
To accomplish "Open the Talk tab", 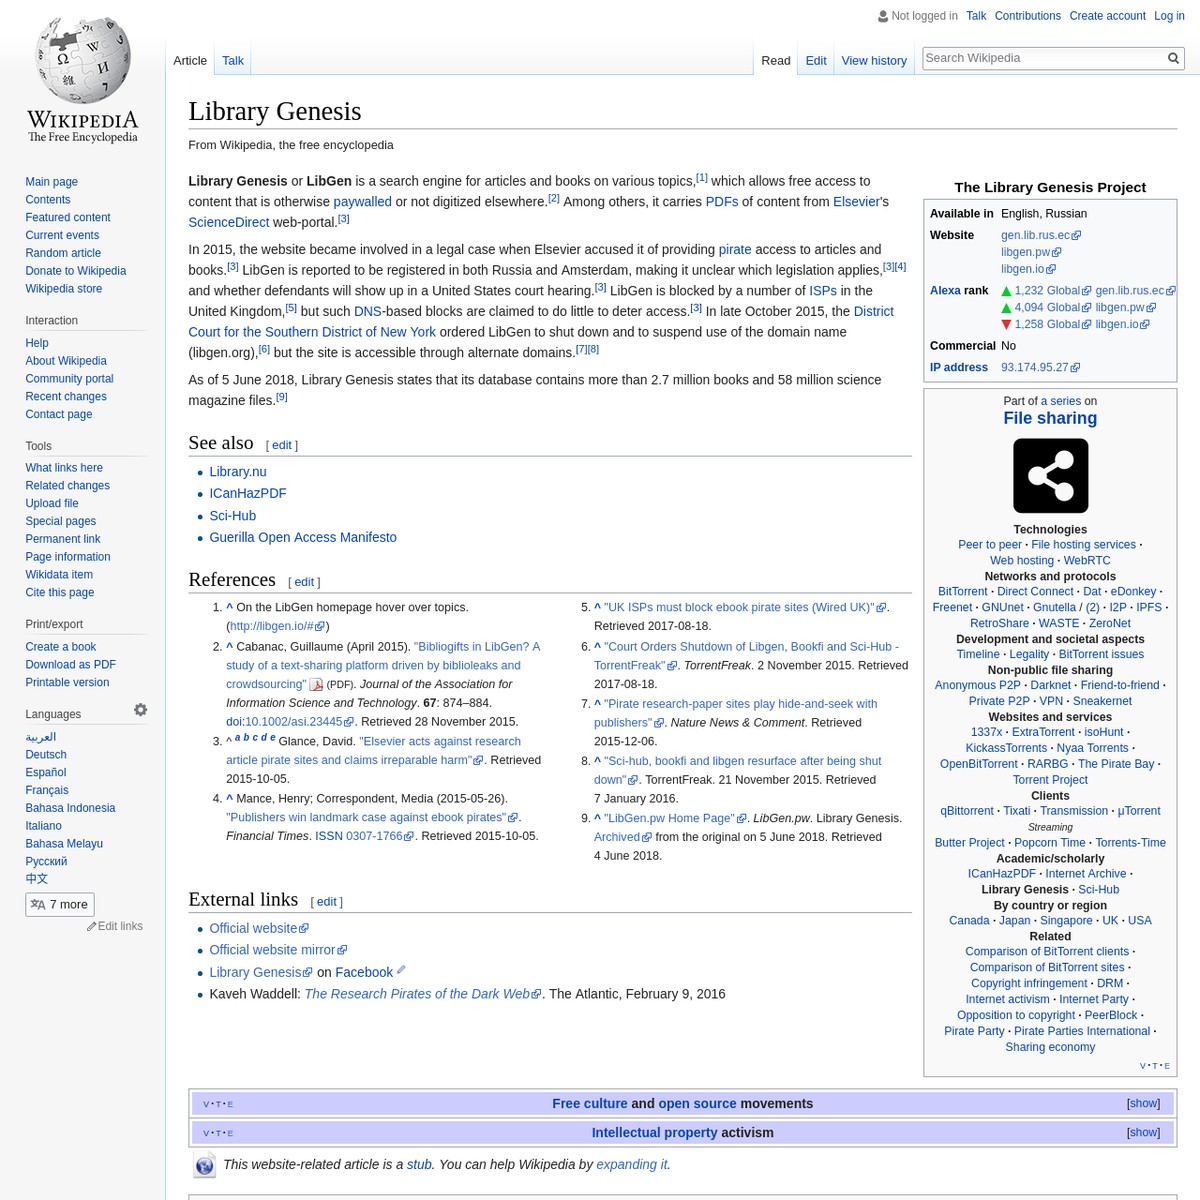I will click(x=233, y=61).
